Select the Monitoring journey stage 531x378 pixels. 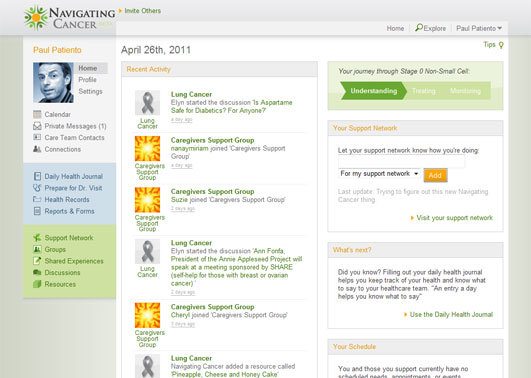coord(465,91)
